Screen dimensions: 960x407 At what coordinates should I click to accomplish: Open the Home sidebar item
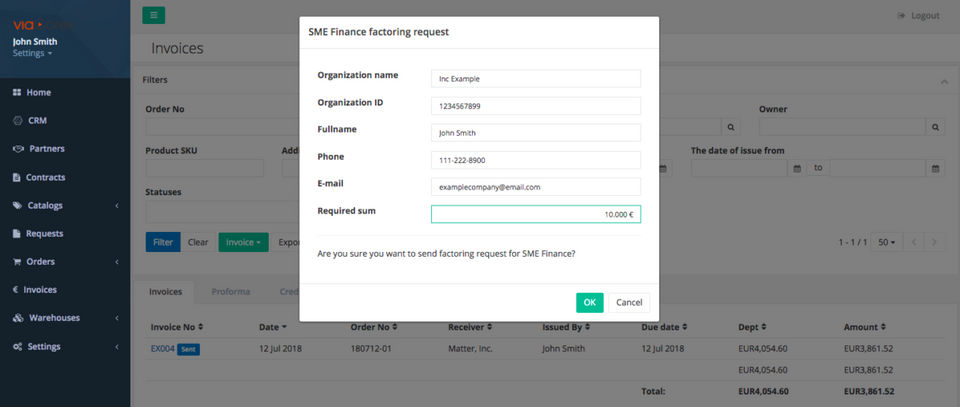click(x=39, y=92)
